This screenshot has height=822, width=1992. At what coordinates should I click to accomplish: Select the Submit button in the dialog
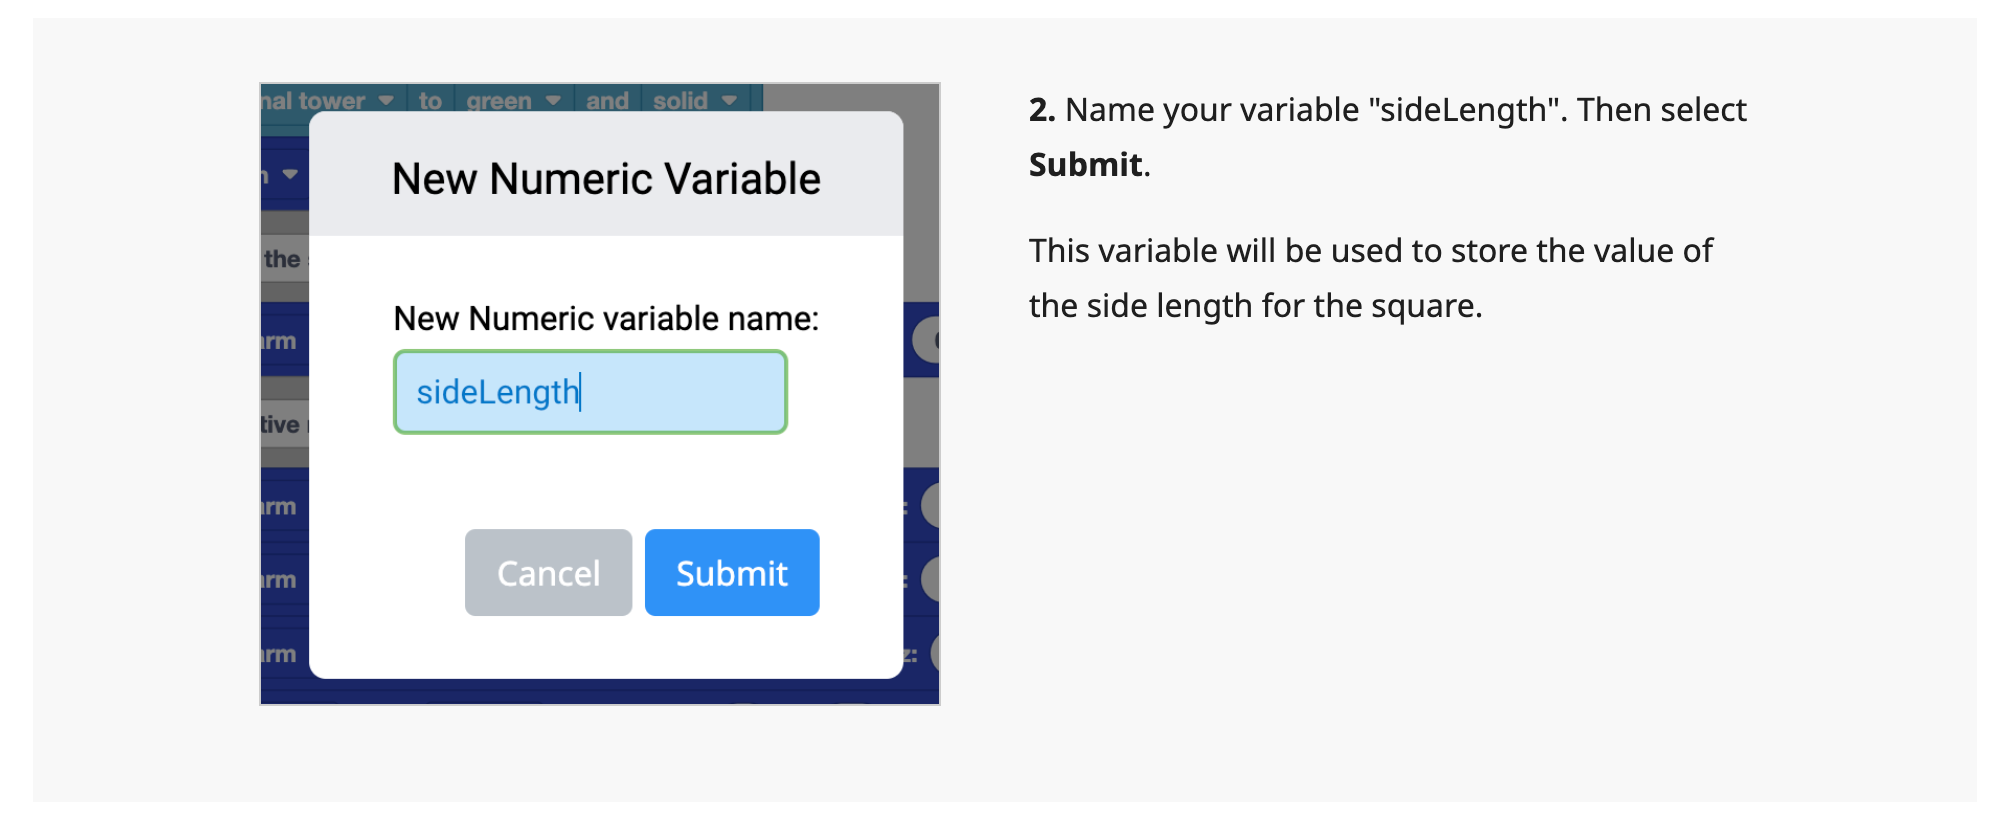pos(732,572)
